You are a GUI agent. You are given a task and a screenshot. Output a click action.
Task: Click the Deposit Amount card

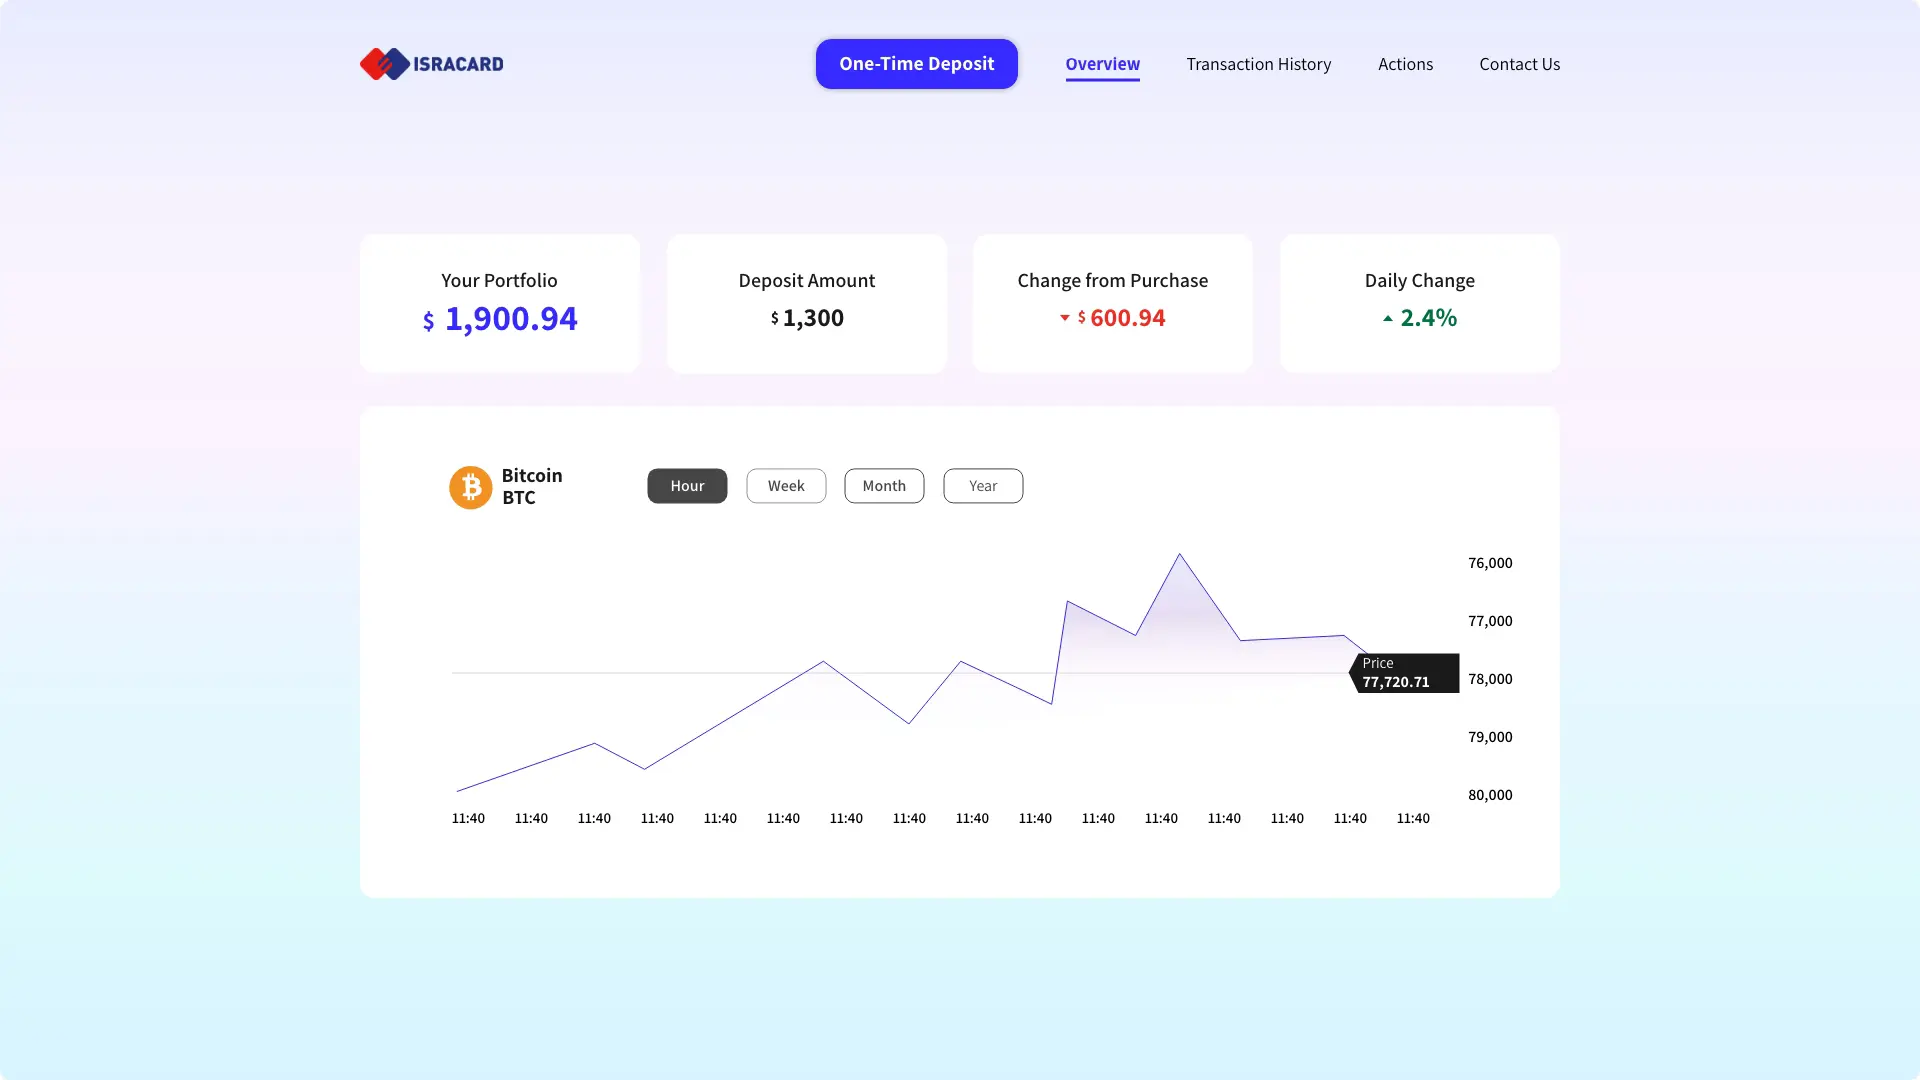(x=806, y=303)
